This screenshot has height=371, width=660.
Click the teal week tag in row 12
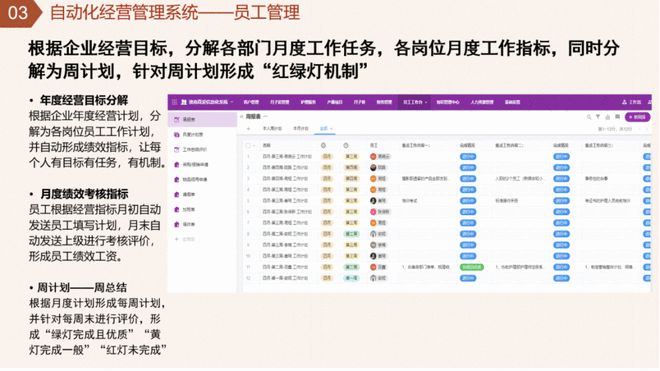point(351,278)
